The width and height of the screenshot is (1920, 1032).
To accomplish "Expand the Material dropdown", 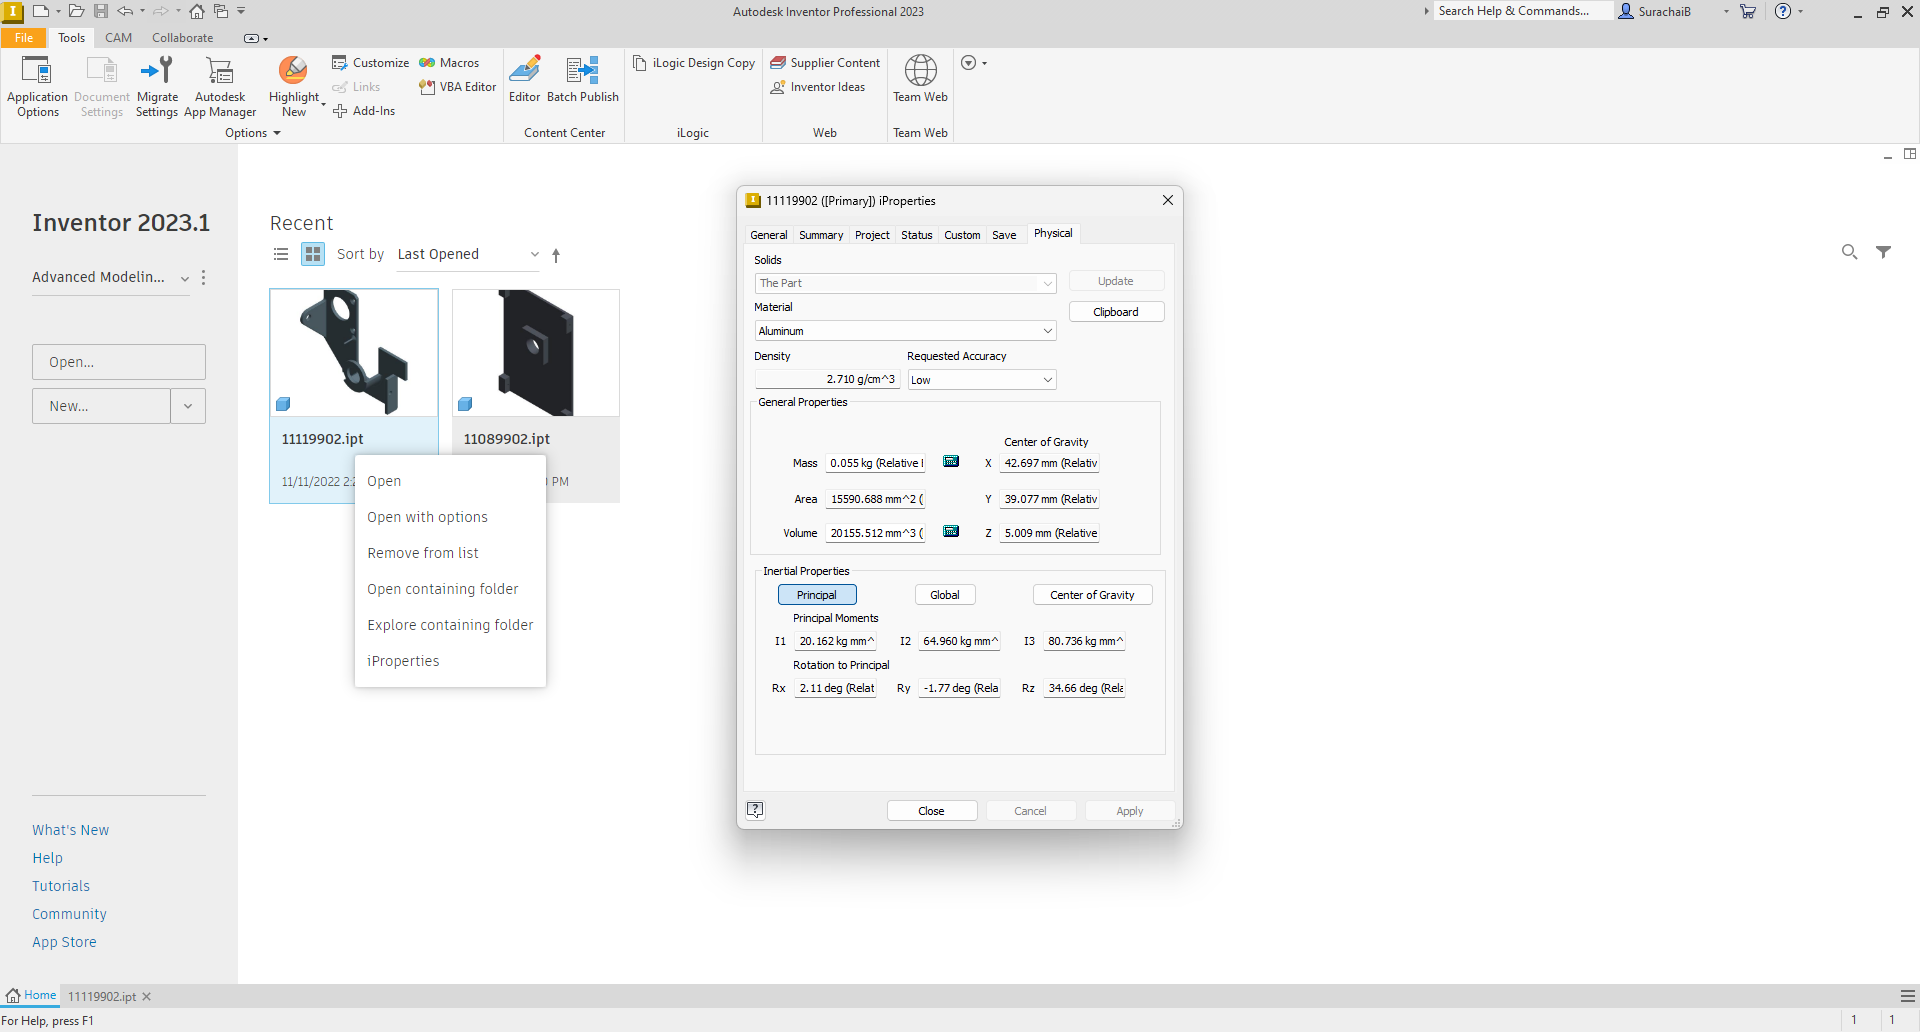I will click(x=1047, y=331).
